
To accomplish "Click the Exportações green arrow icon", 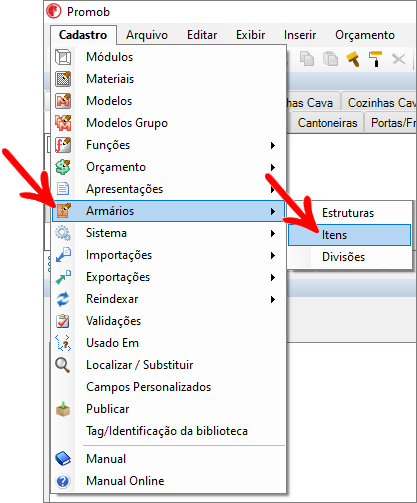I will (63, 277).
